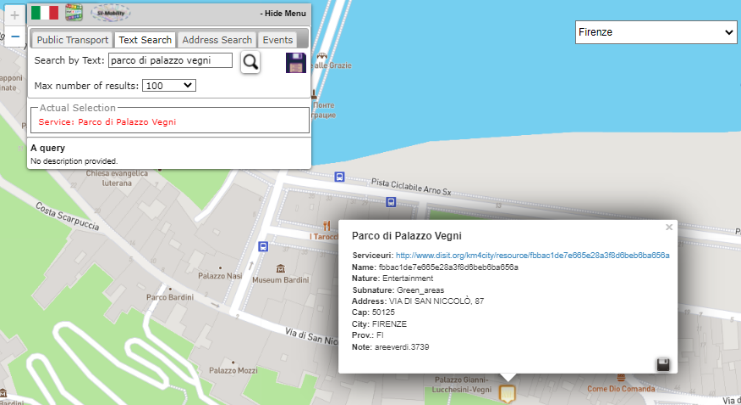The image size is (741, 405).
Task: Open the Max number of results dropdown
Action: click(169, 86)
